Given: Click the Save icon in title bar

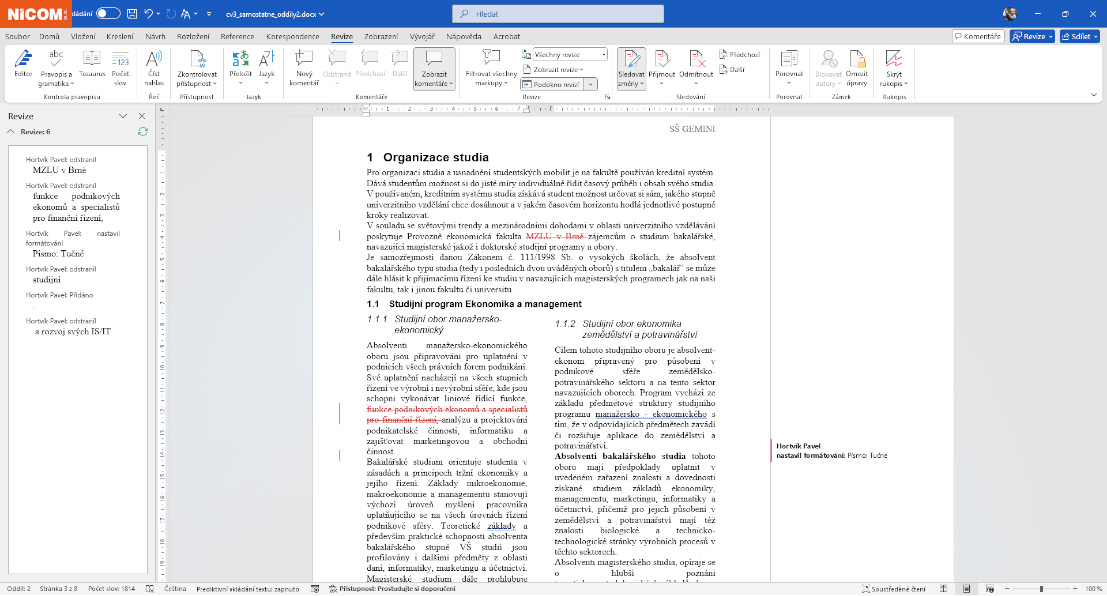Looking at the screenshot, I should (x=132, y=13).
